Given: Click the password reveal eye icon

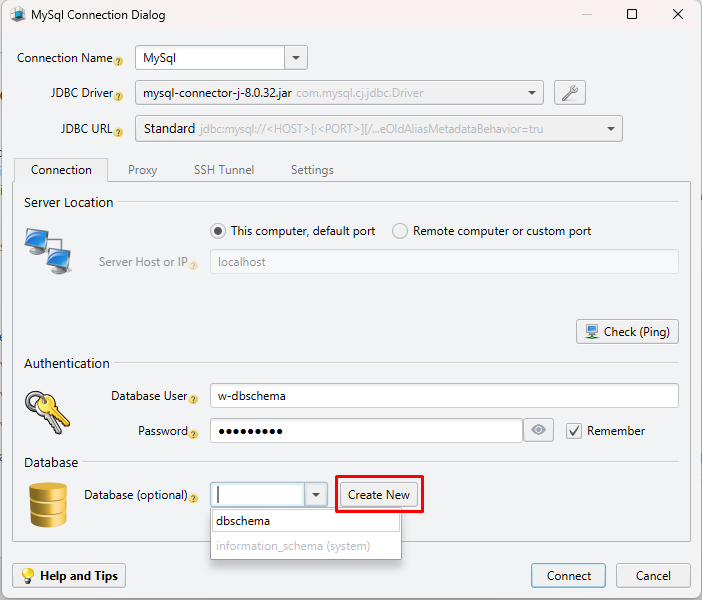Looking at the screenshot, I should tap(538, 430).
